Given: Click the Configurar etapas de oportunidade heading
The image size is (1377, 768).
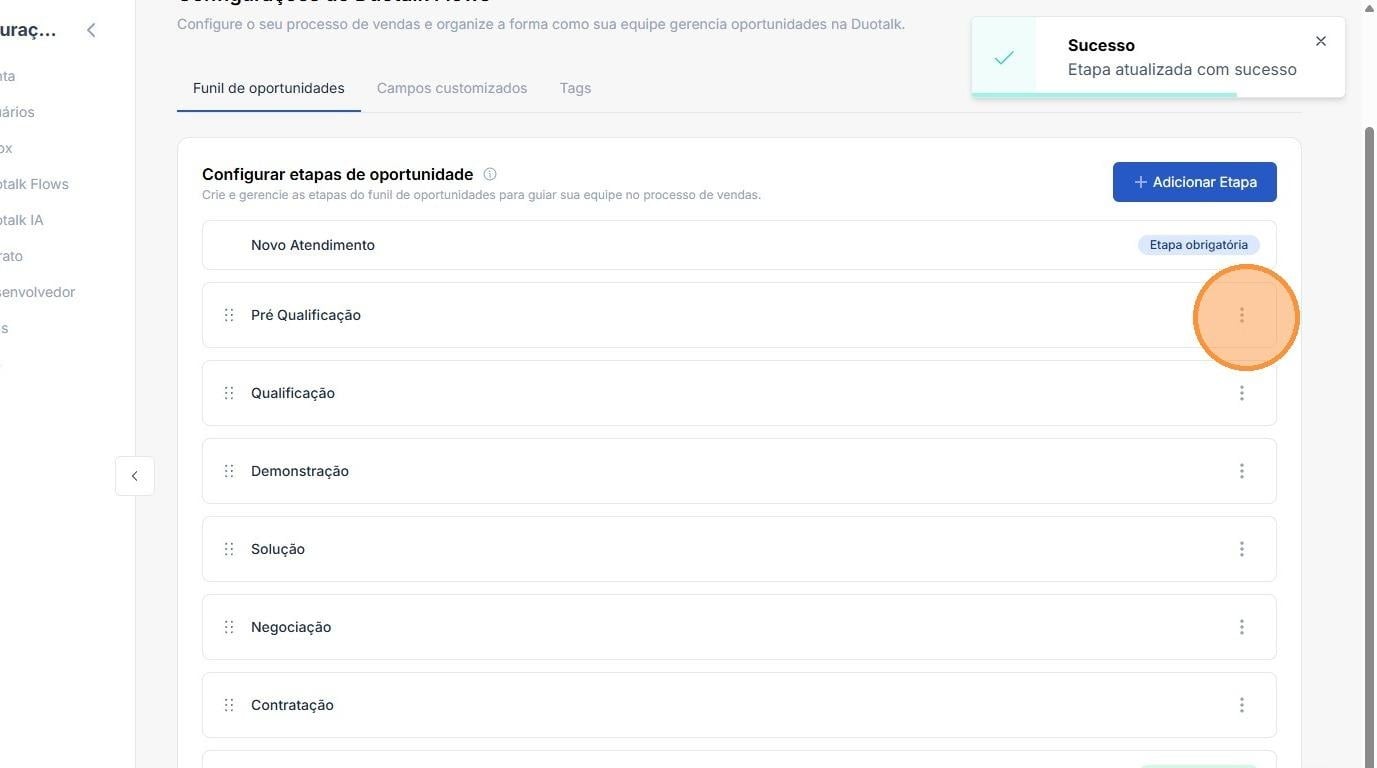Looking at the screenshot, I should point(338,174).
